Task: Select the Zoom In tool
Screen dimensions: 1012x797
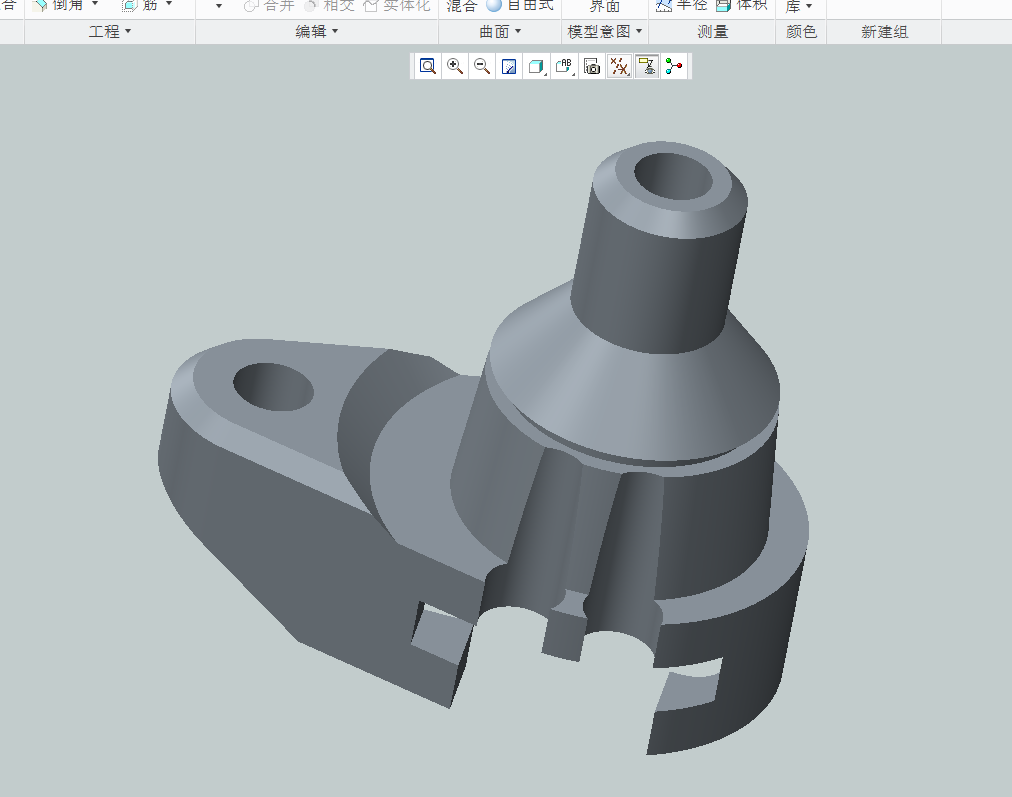Action: [455, 67]
